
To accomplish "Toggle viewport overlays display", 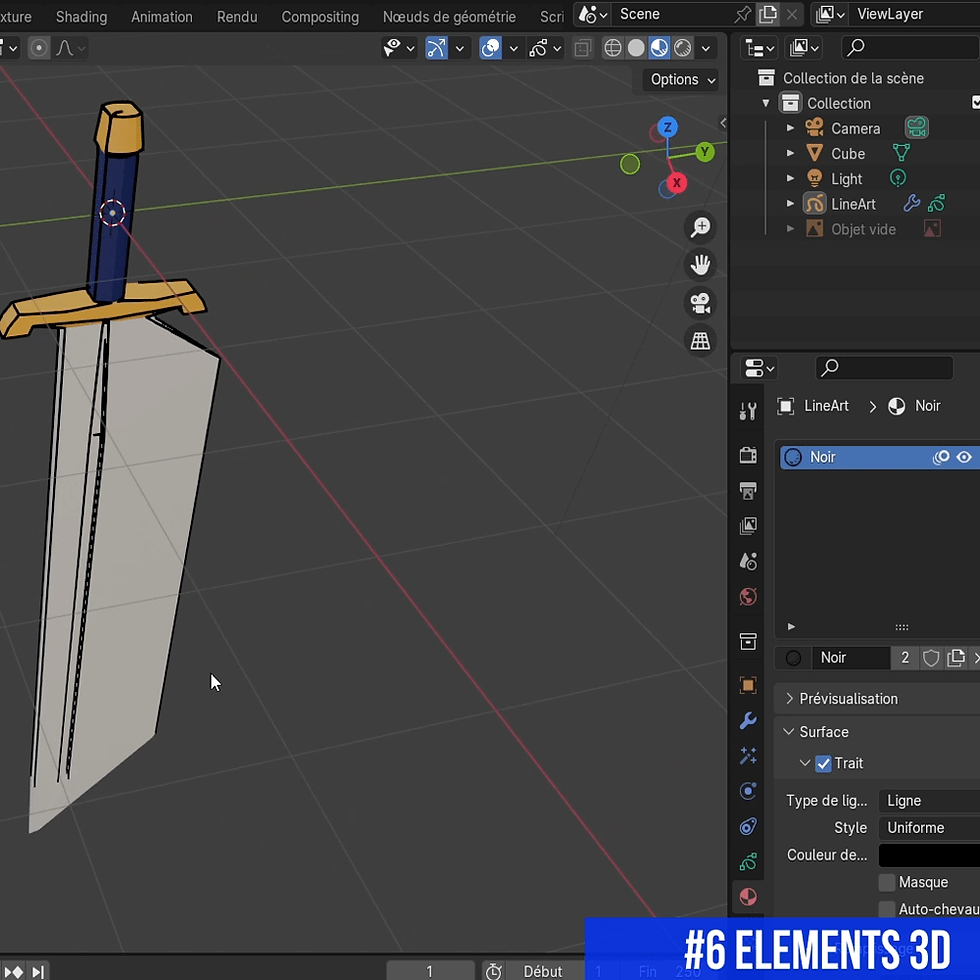I will point(491,48).
